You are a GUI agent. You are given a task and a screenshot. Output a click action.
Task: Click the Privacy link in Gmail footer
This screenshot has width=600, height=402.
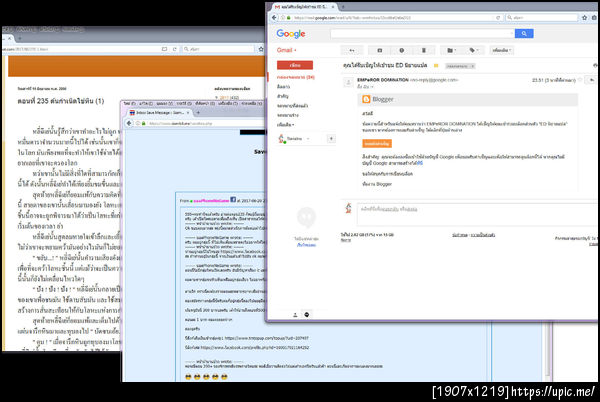point(482,235)
